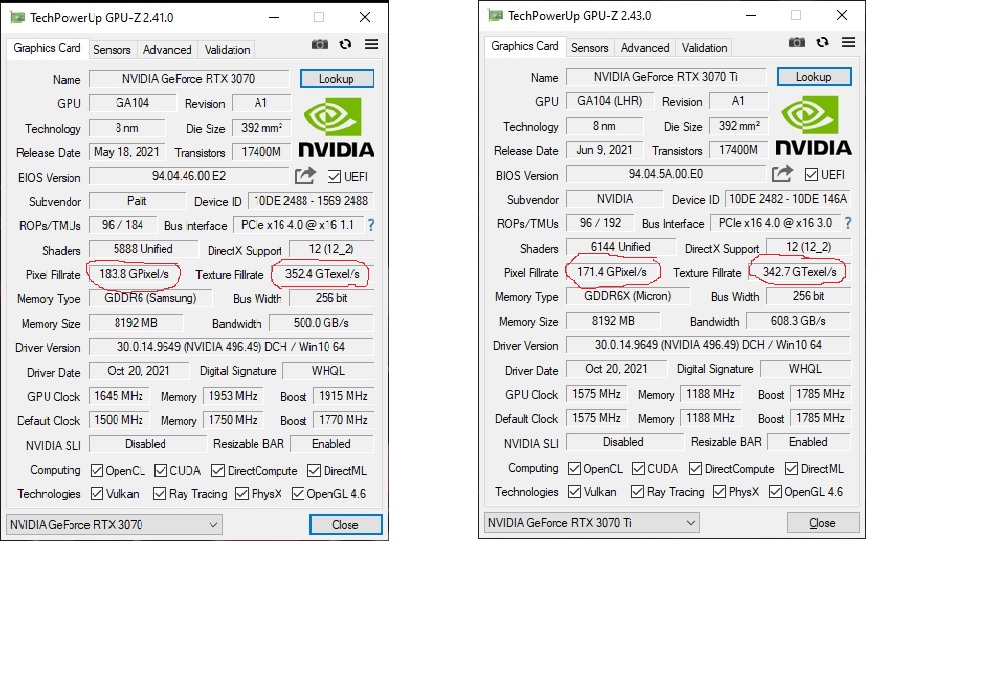Click GPU-Z app icon in 2.43.0 title bar
Image resolution: width=1000 pixels, height=699 pixels.
pos(495,15)
